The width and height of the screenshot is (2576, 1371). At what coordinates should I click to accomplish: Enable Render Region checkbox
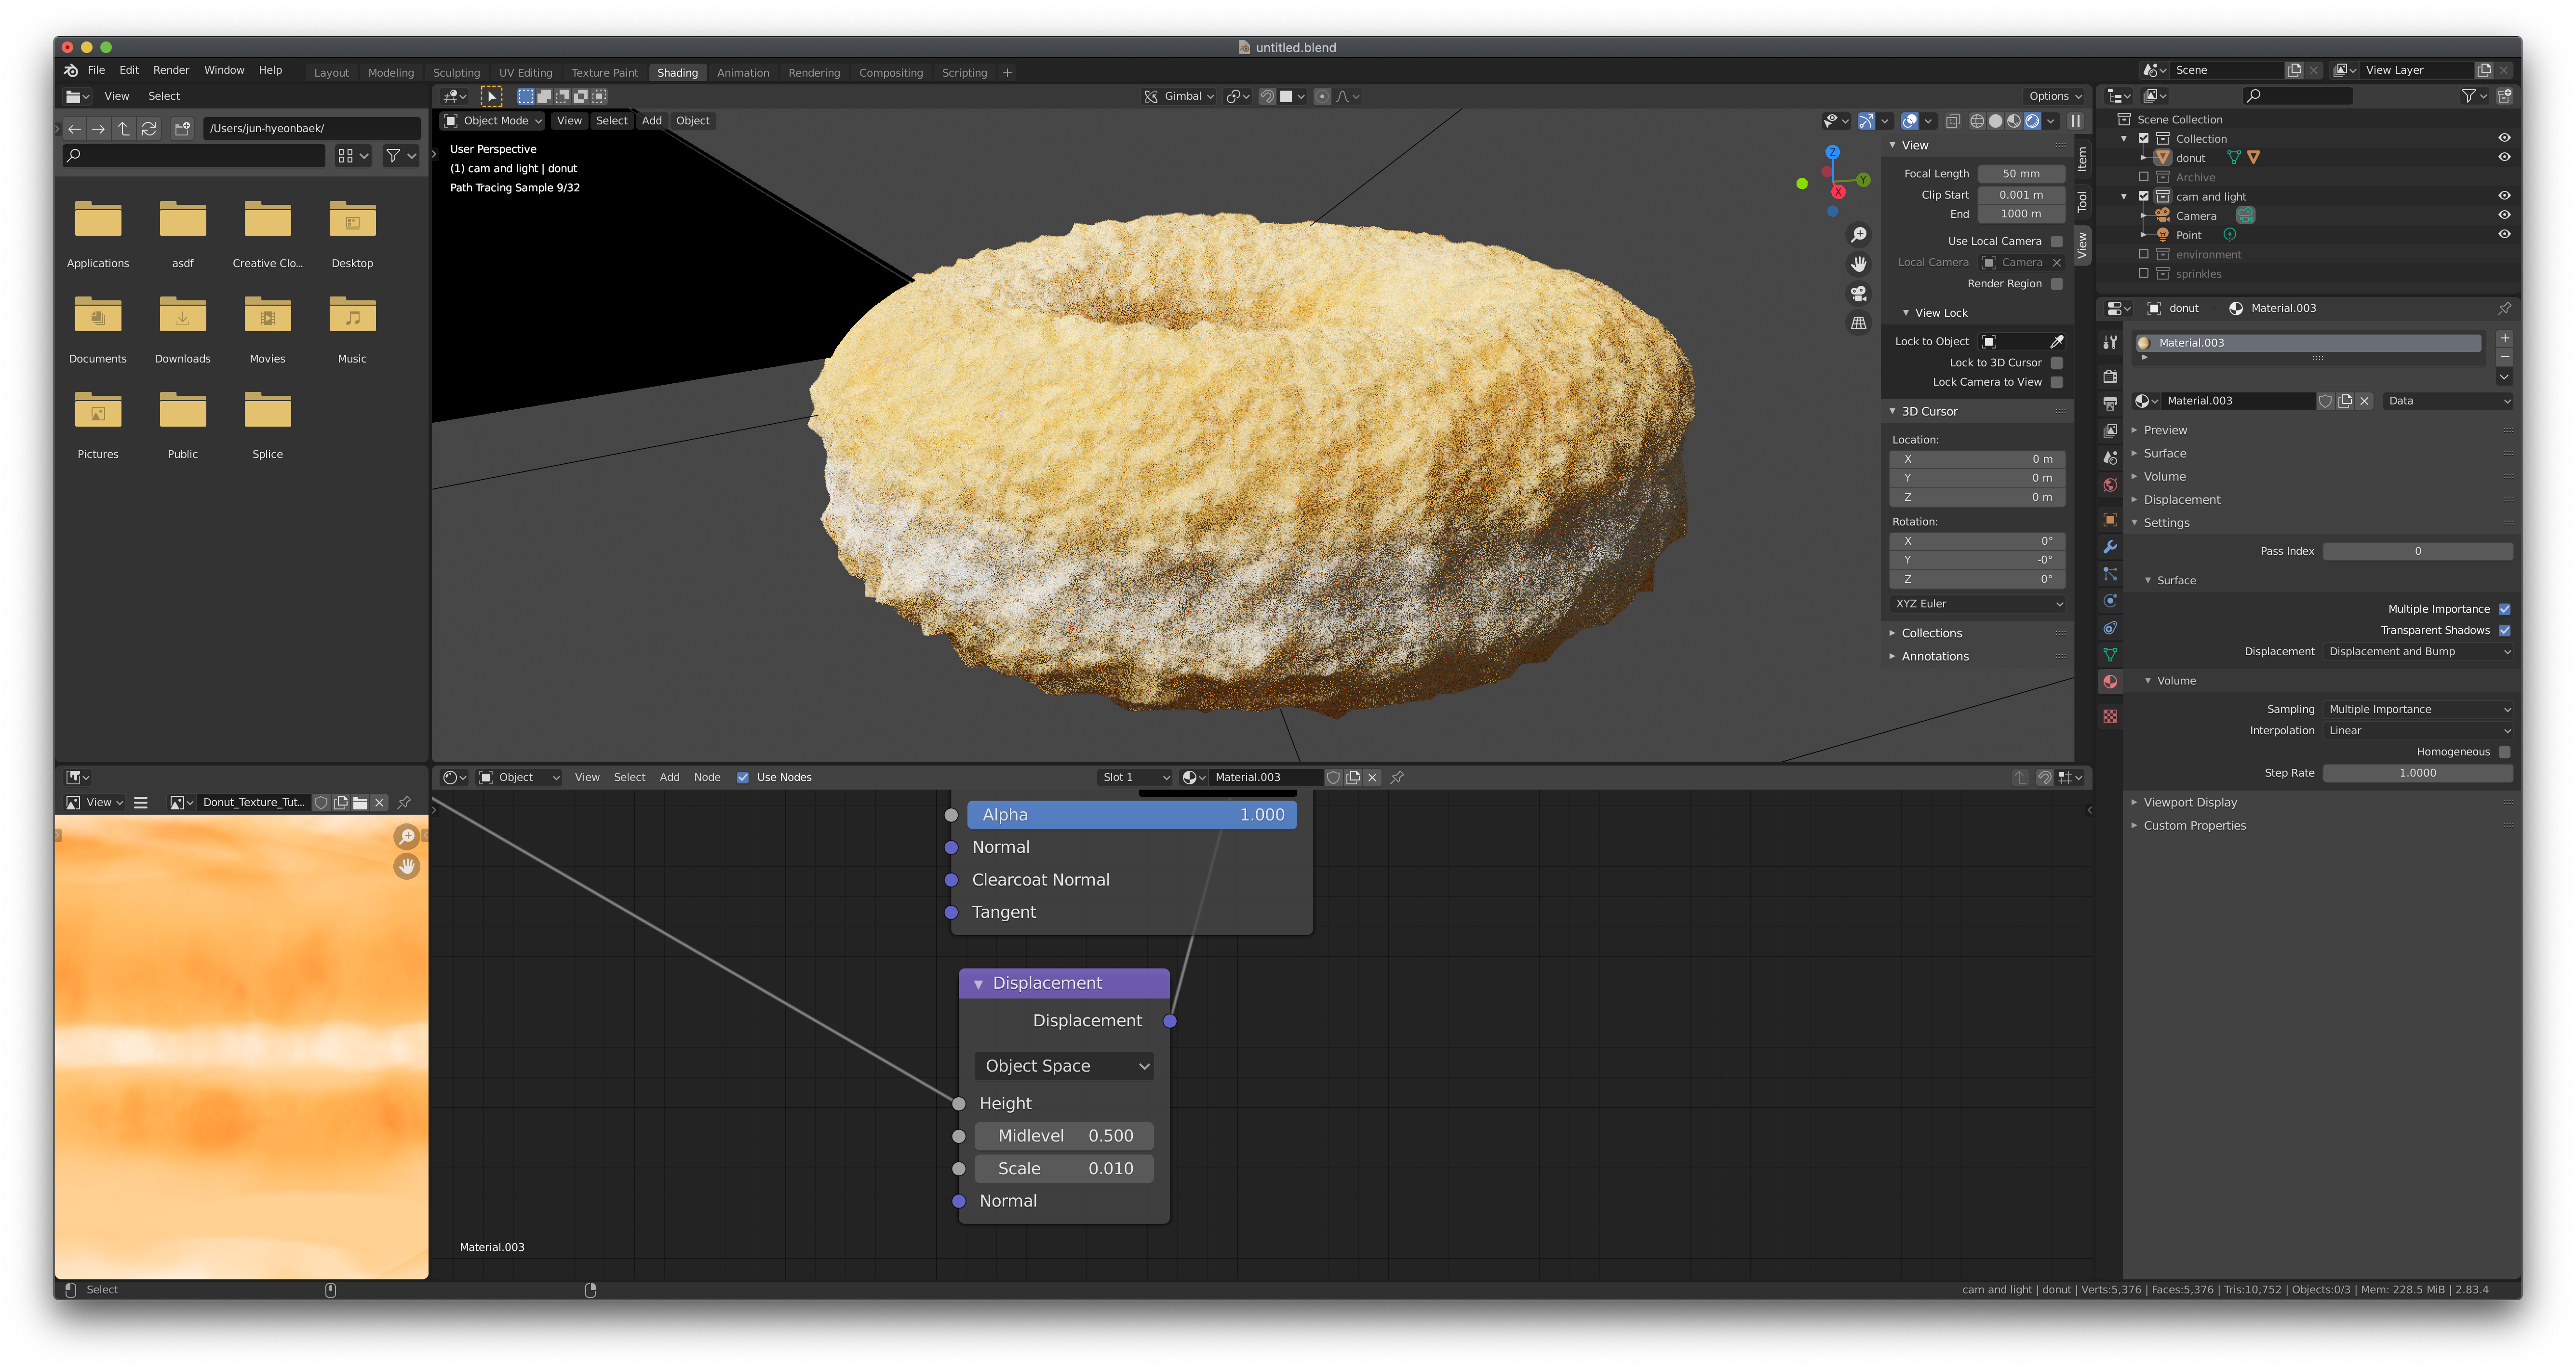click(2056, 284)
